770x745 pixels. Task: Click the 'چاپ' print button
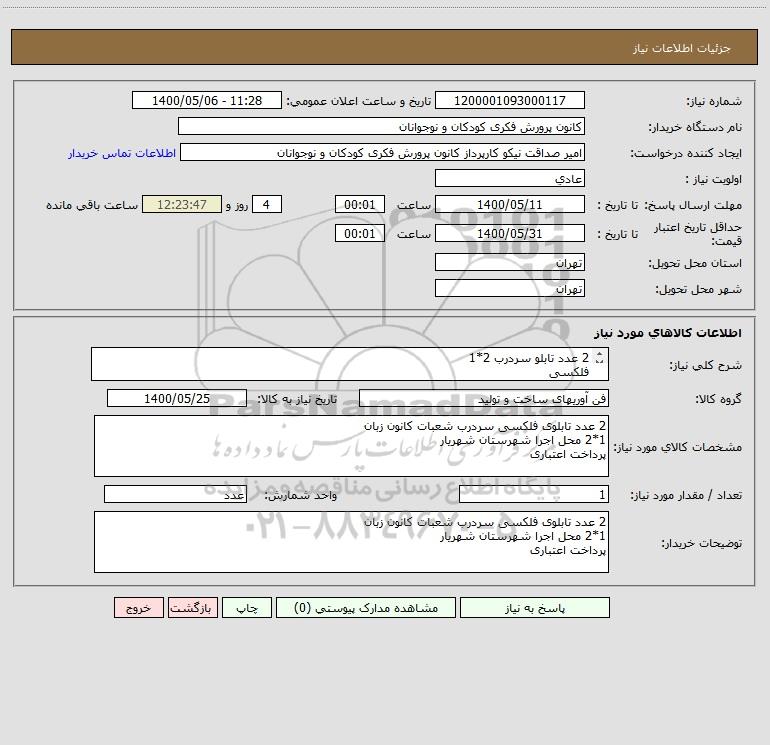coord(247,608)
